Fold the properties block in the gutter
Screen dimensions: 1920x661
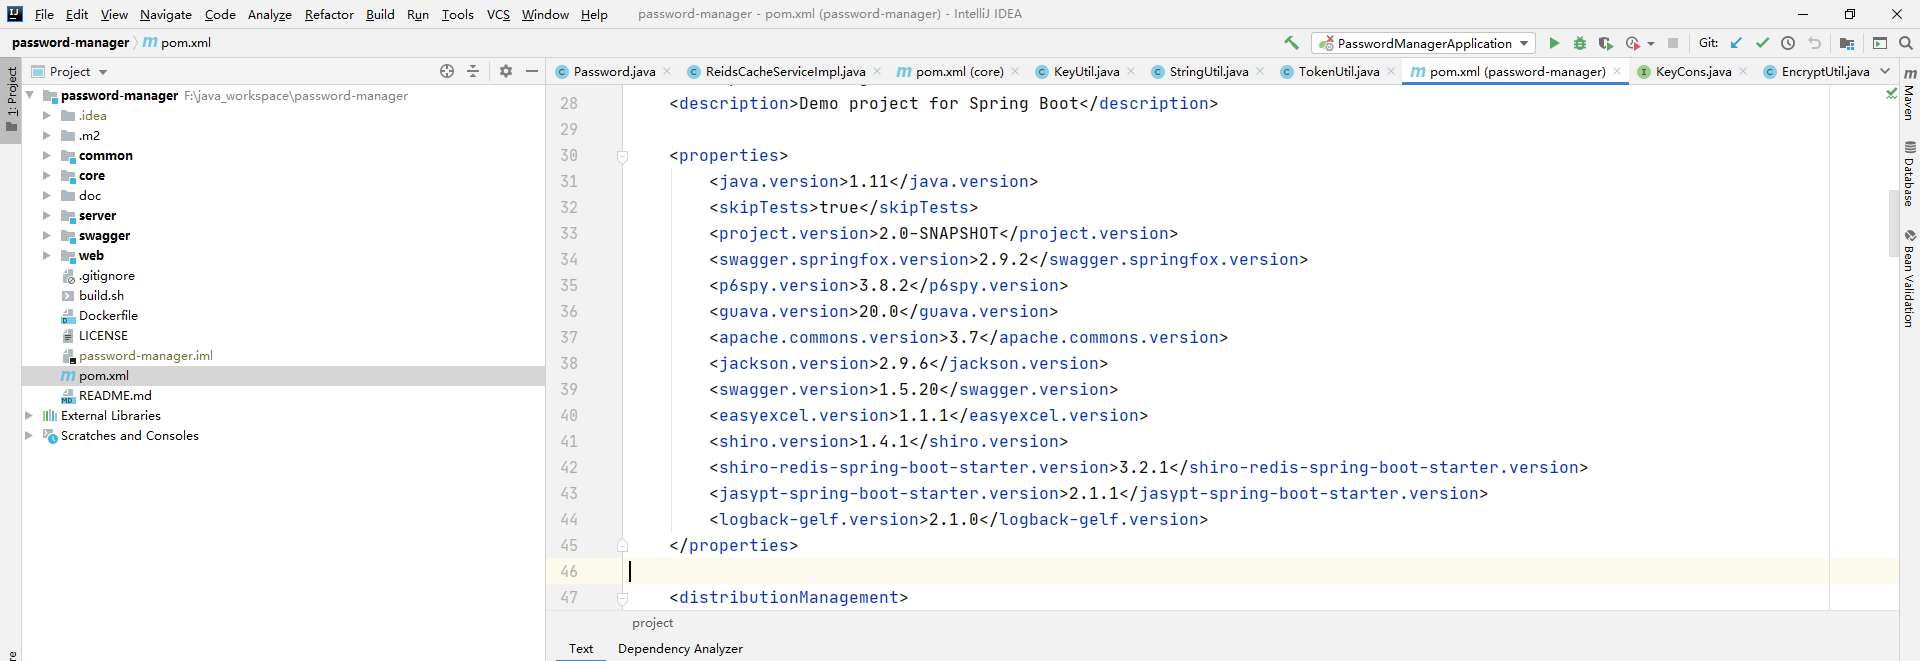pyautogui.click(x=622, y=156)
